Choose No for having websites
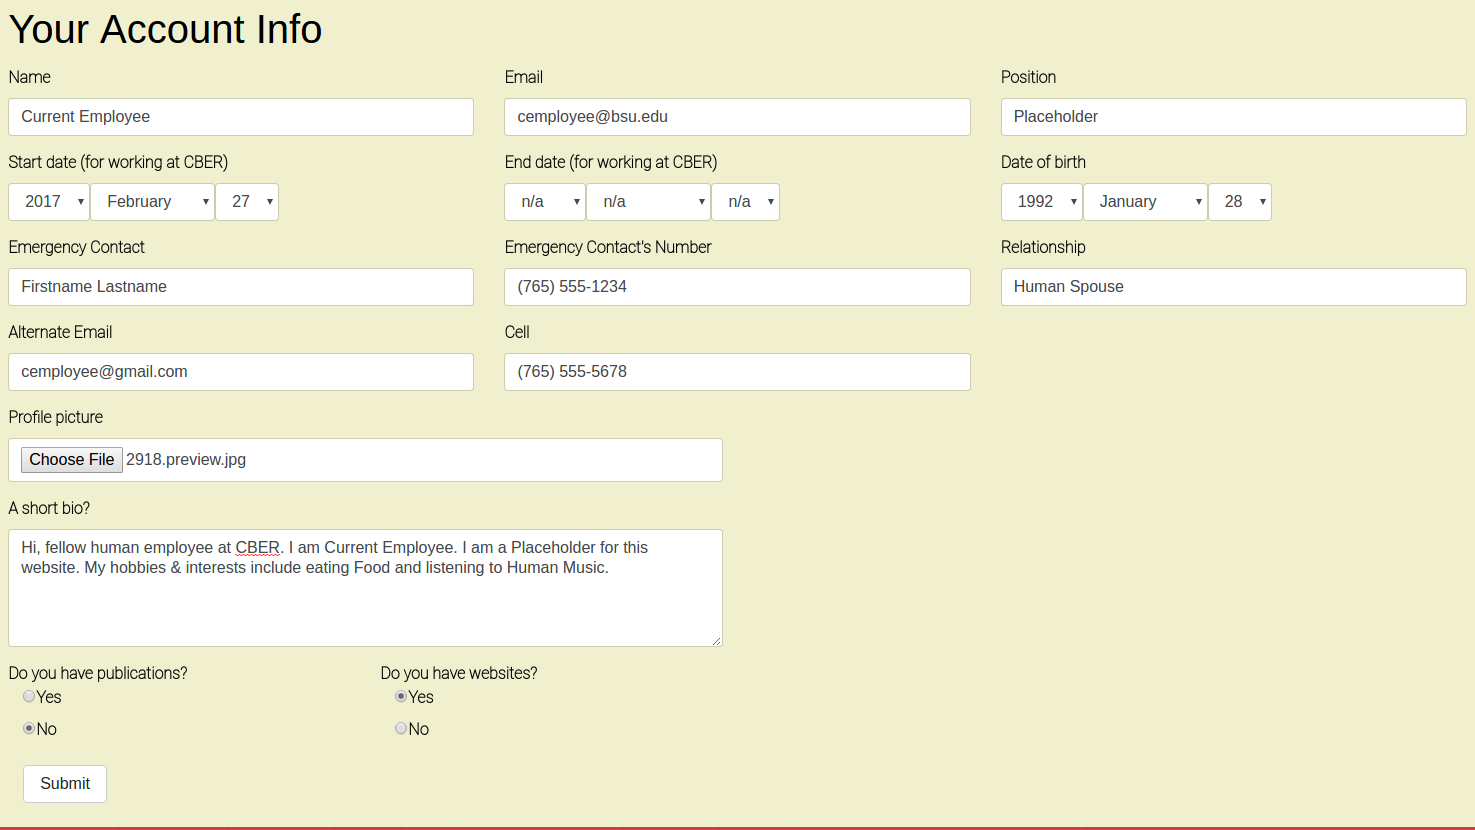 coord(401,729)
